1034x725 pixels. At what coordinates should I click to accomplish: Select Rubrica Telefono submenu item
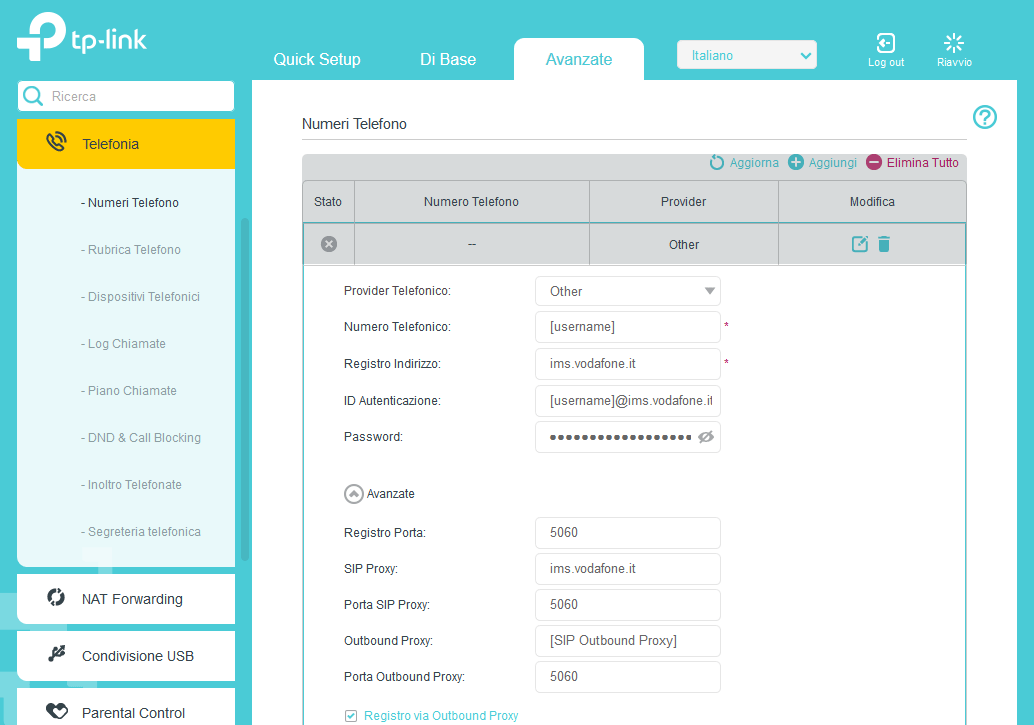[x=131, y=249]
